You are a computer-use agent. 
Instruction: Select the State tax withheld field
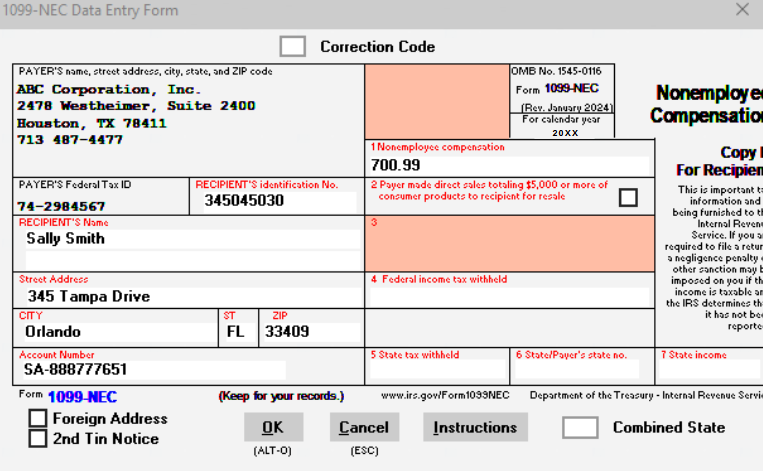click(438, 369)
